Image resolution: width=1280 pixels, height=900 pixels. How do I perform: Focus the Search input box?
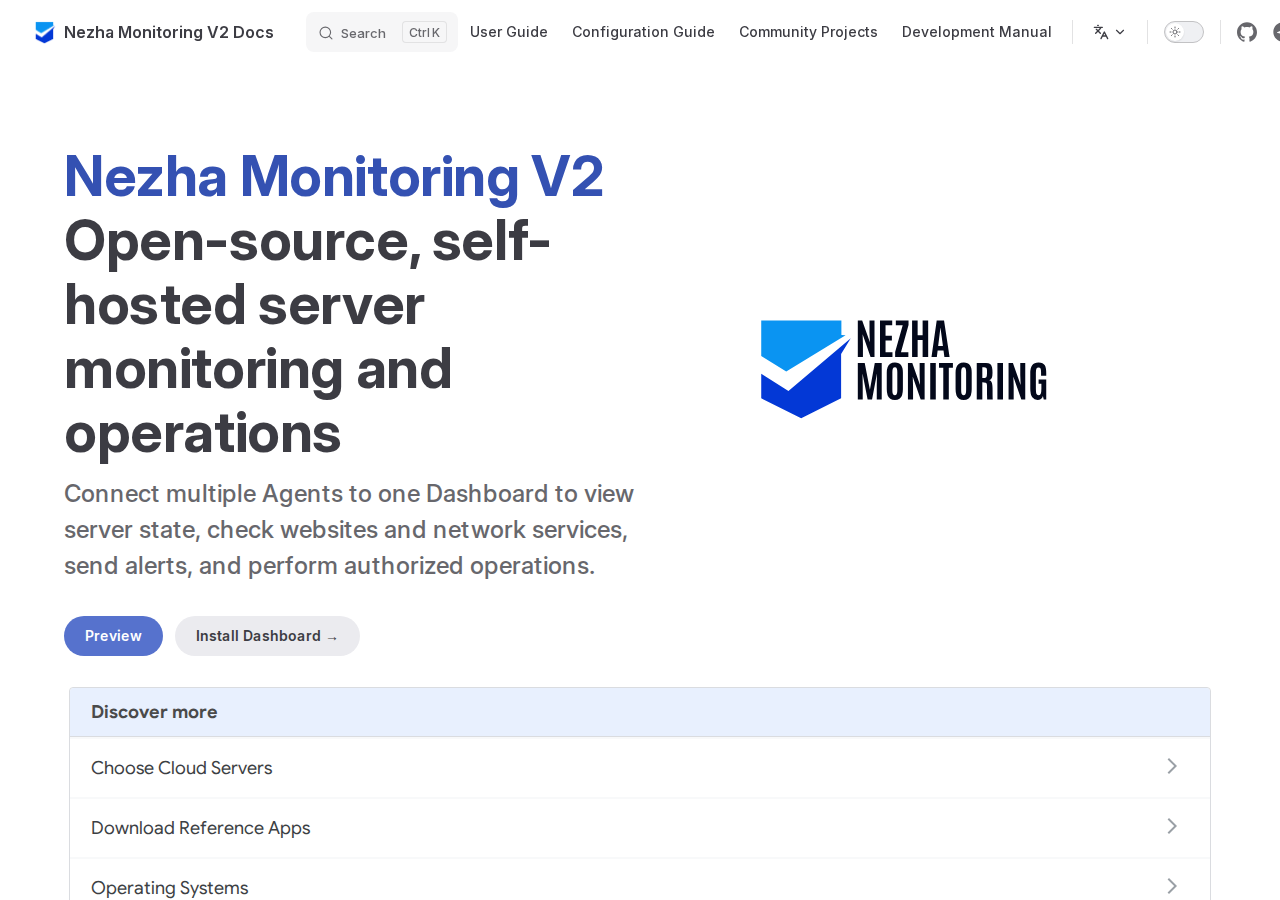point(382,32)
